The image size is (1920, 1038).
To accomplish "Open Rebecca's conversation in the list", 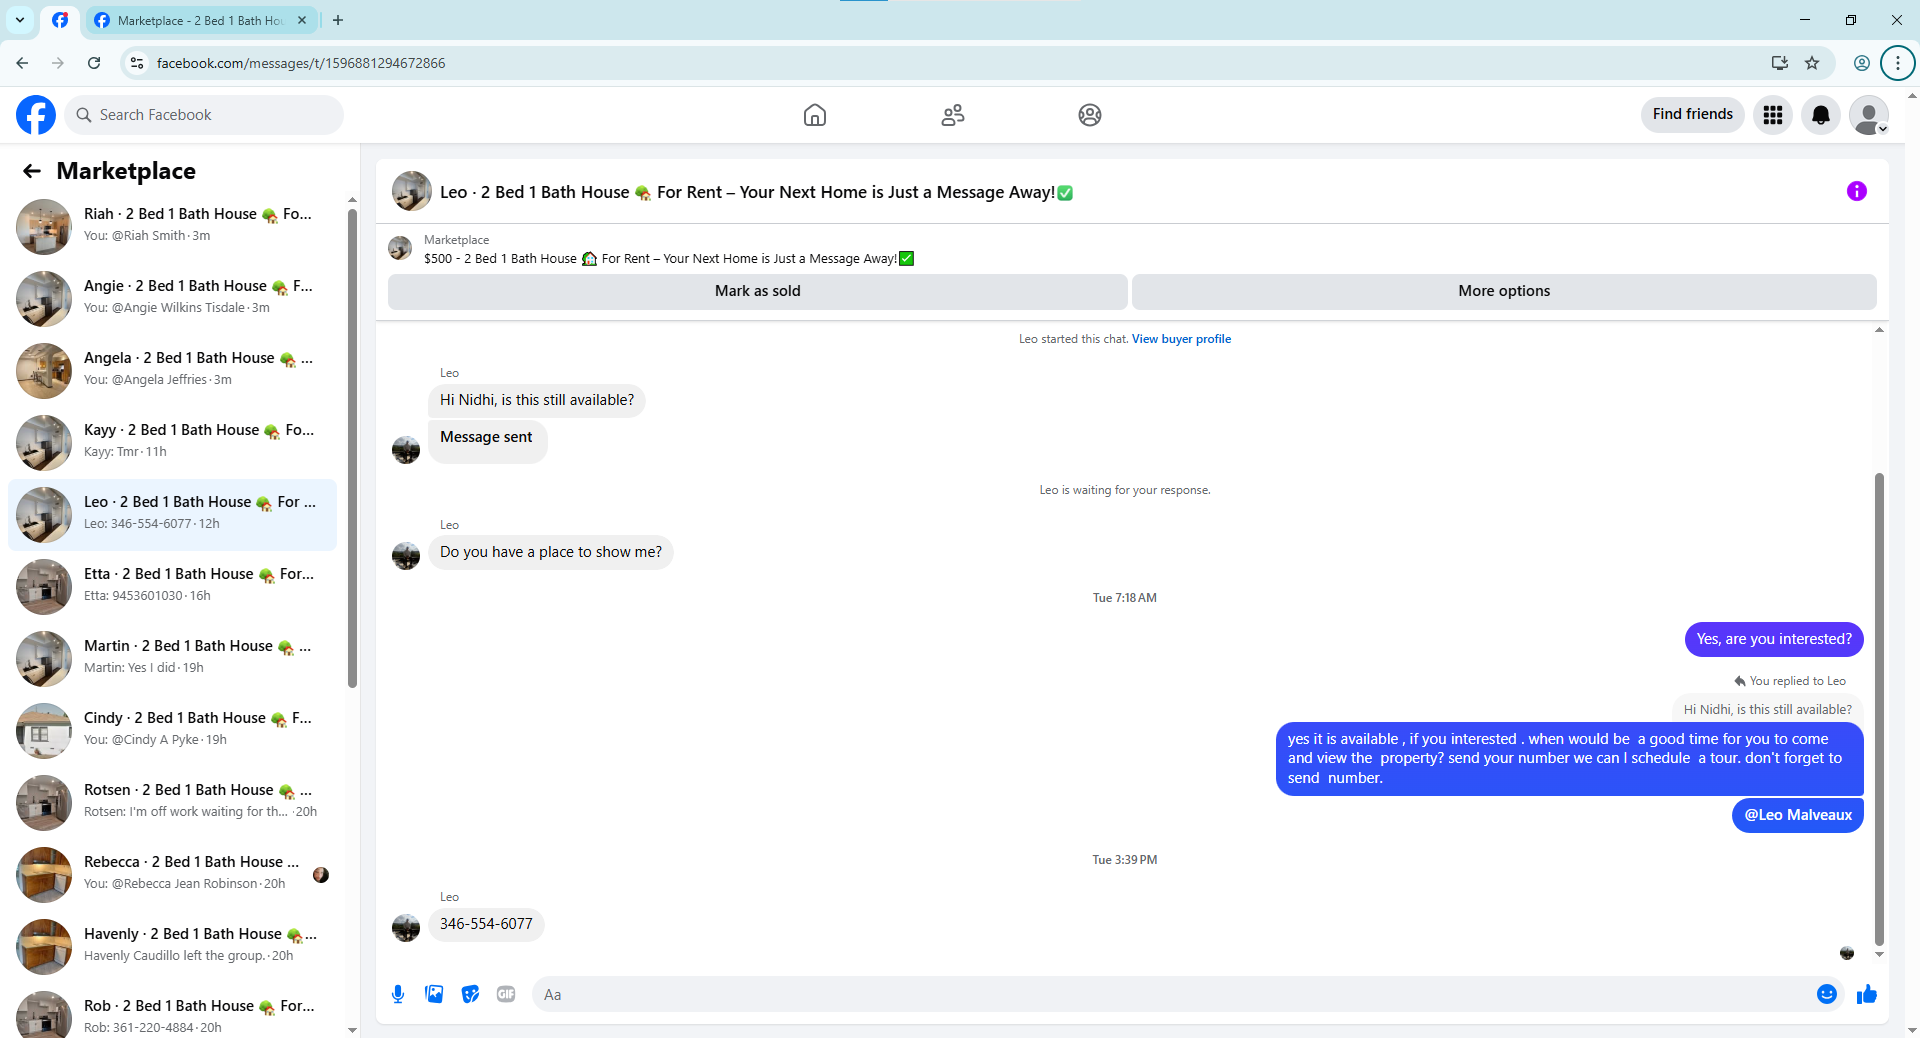I will 173,874.
